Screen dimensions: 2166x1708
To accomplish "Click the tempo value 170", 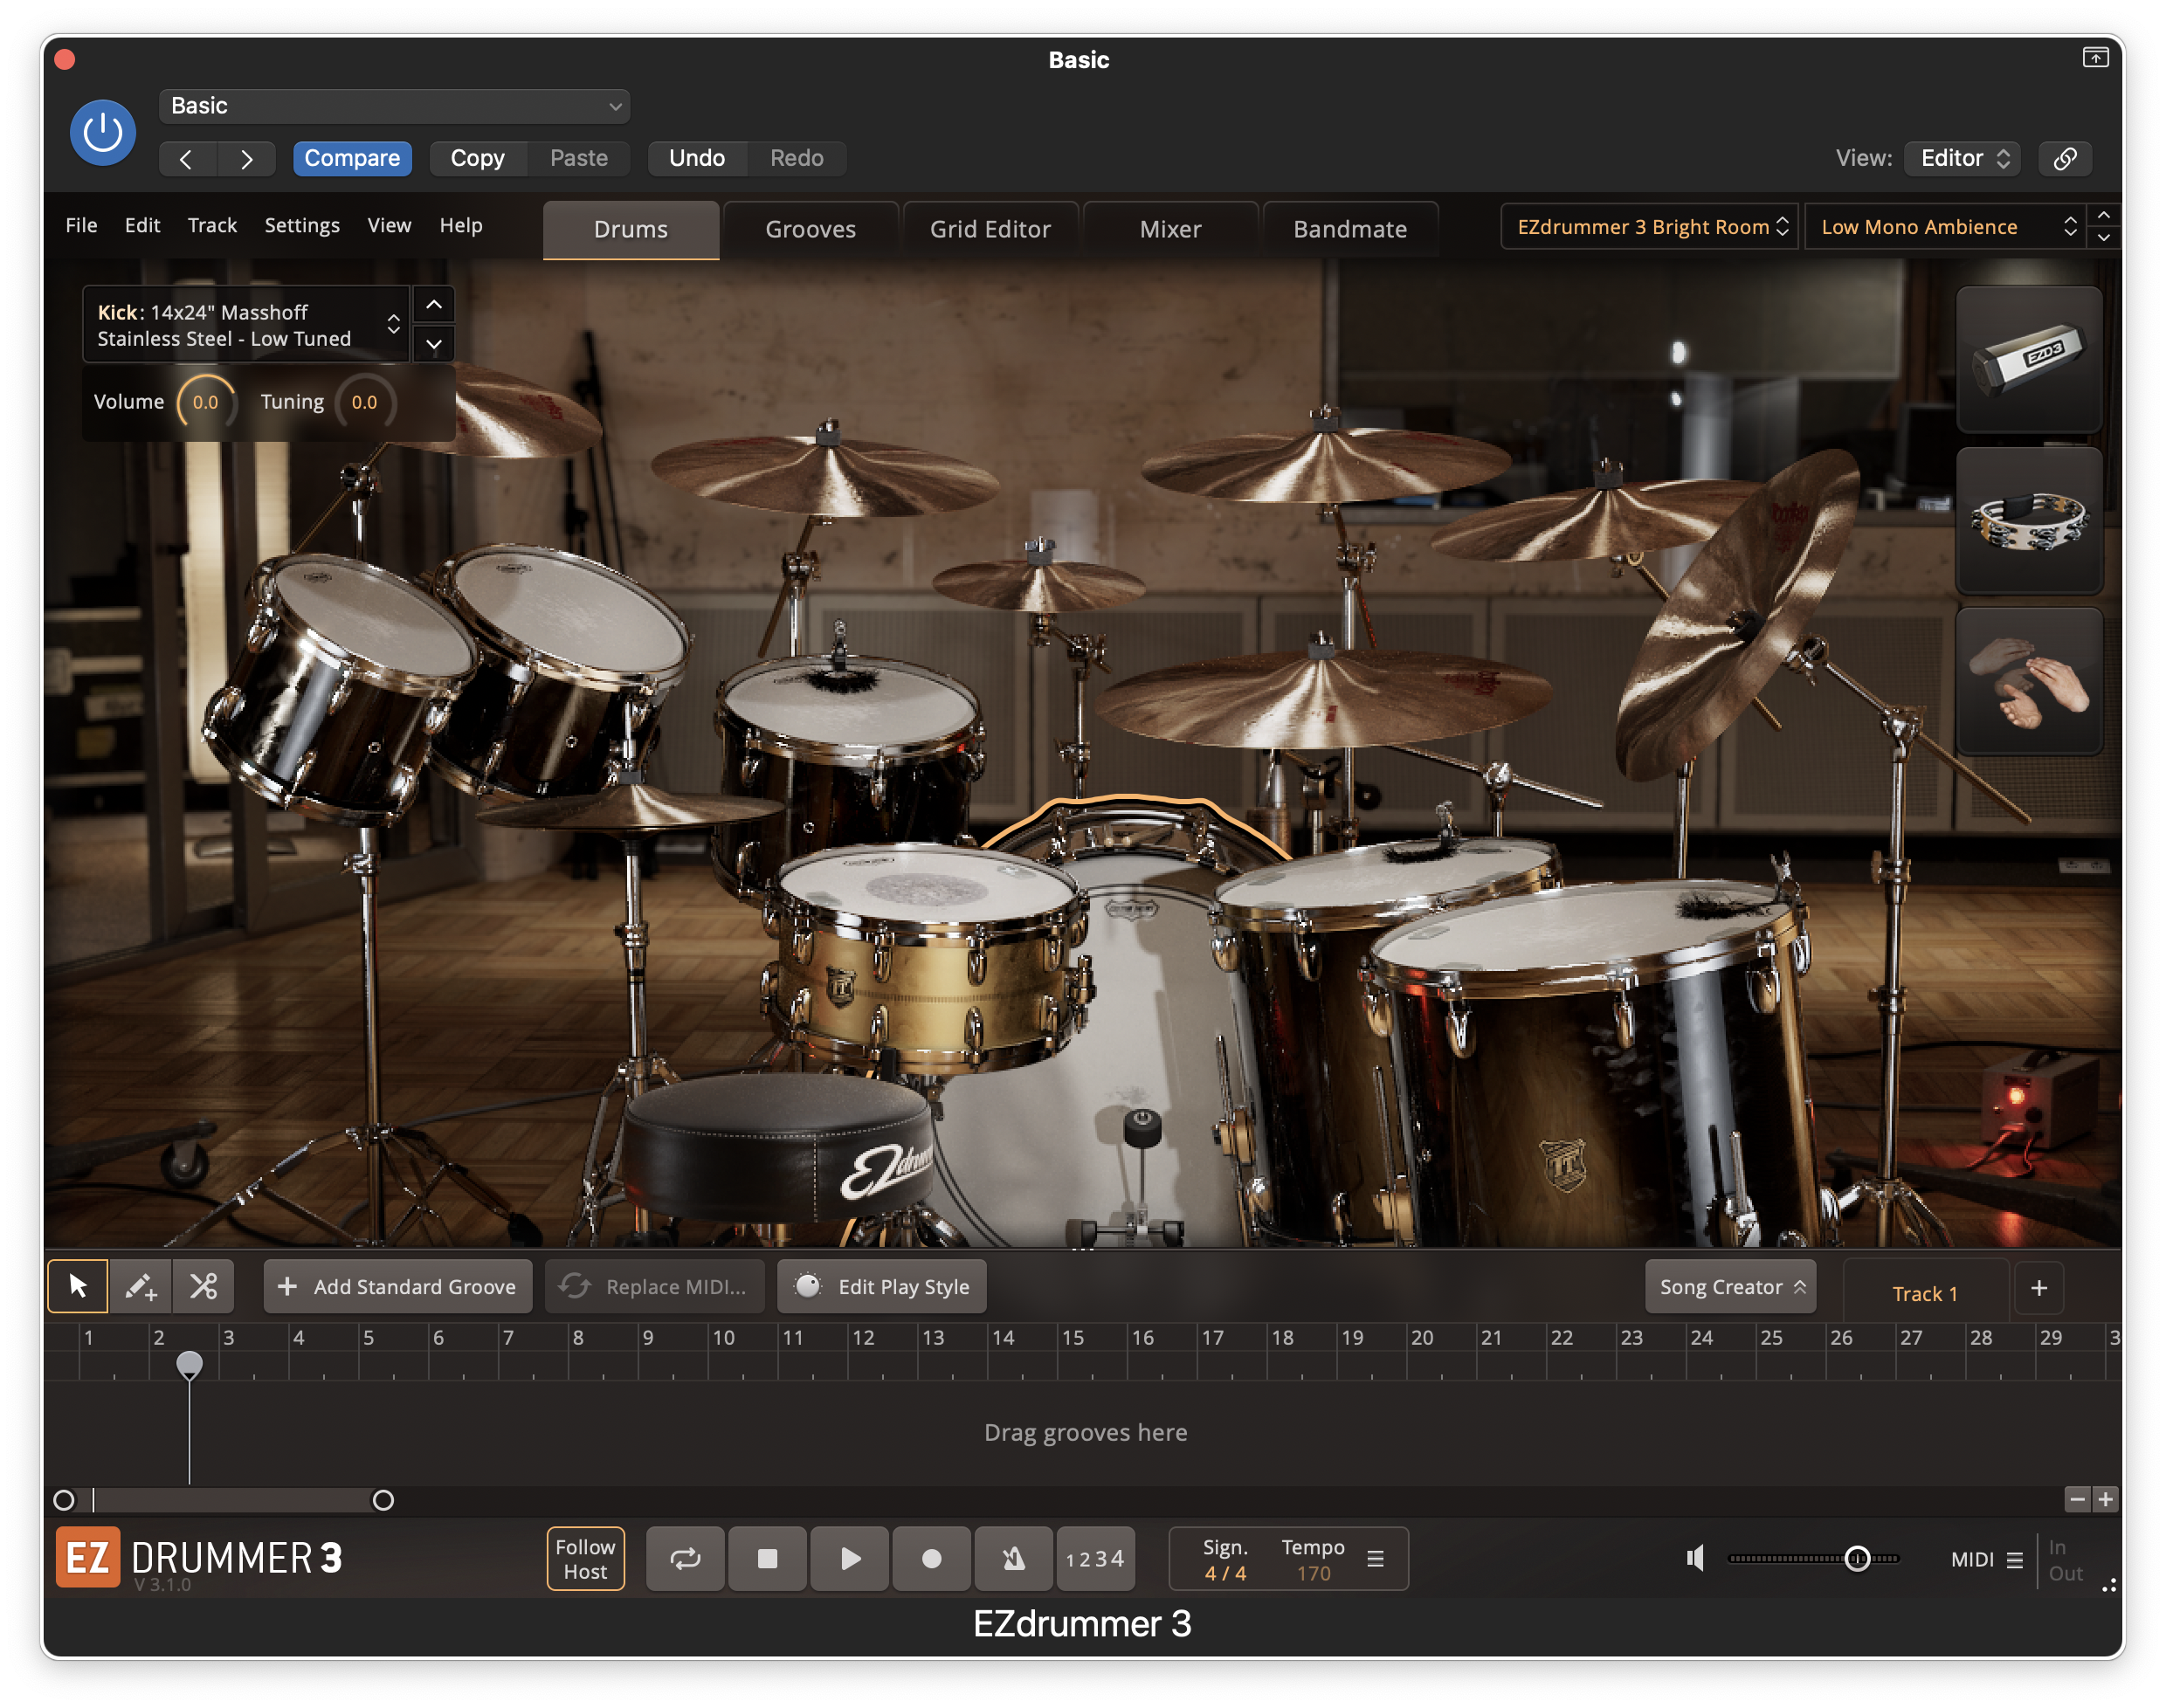I will [1313, 1573].
